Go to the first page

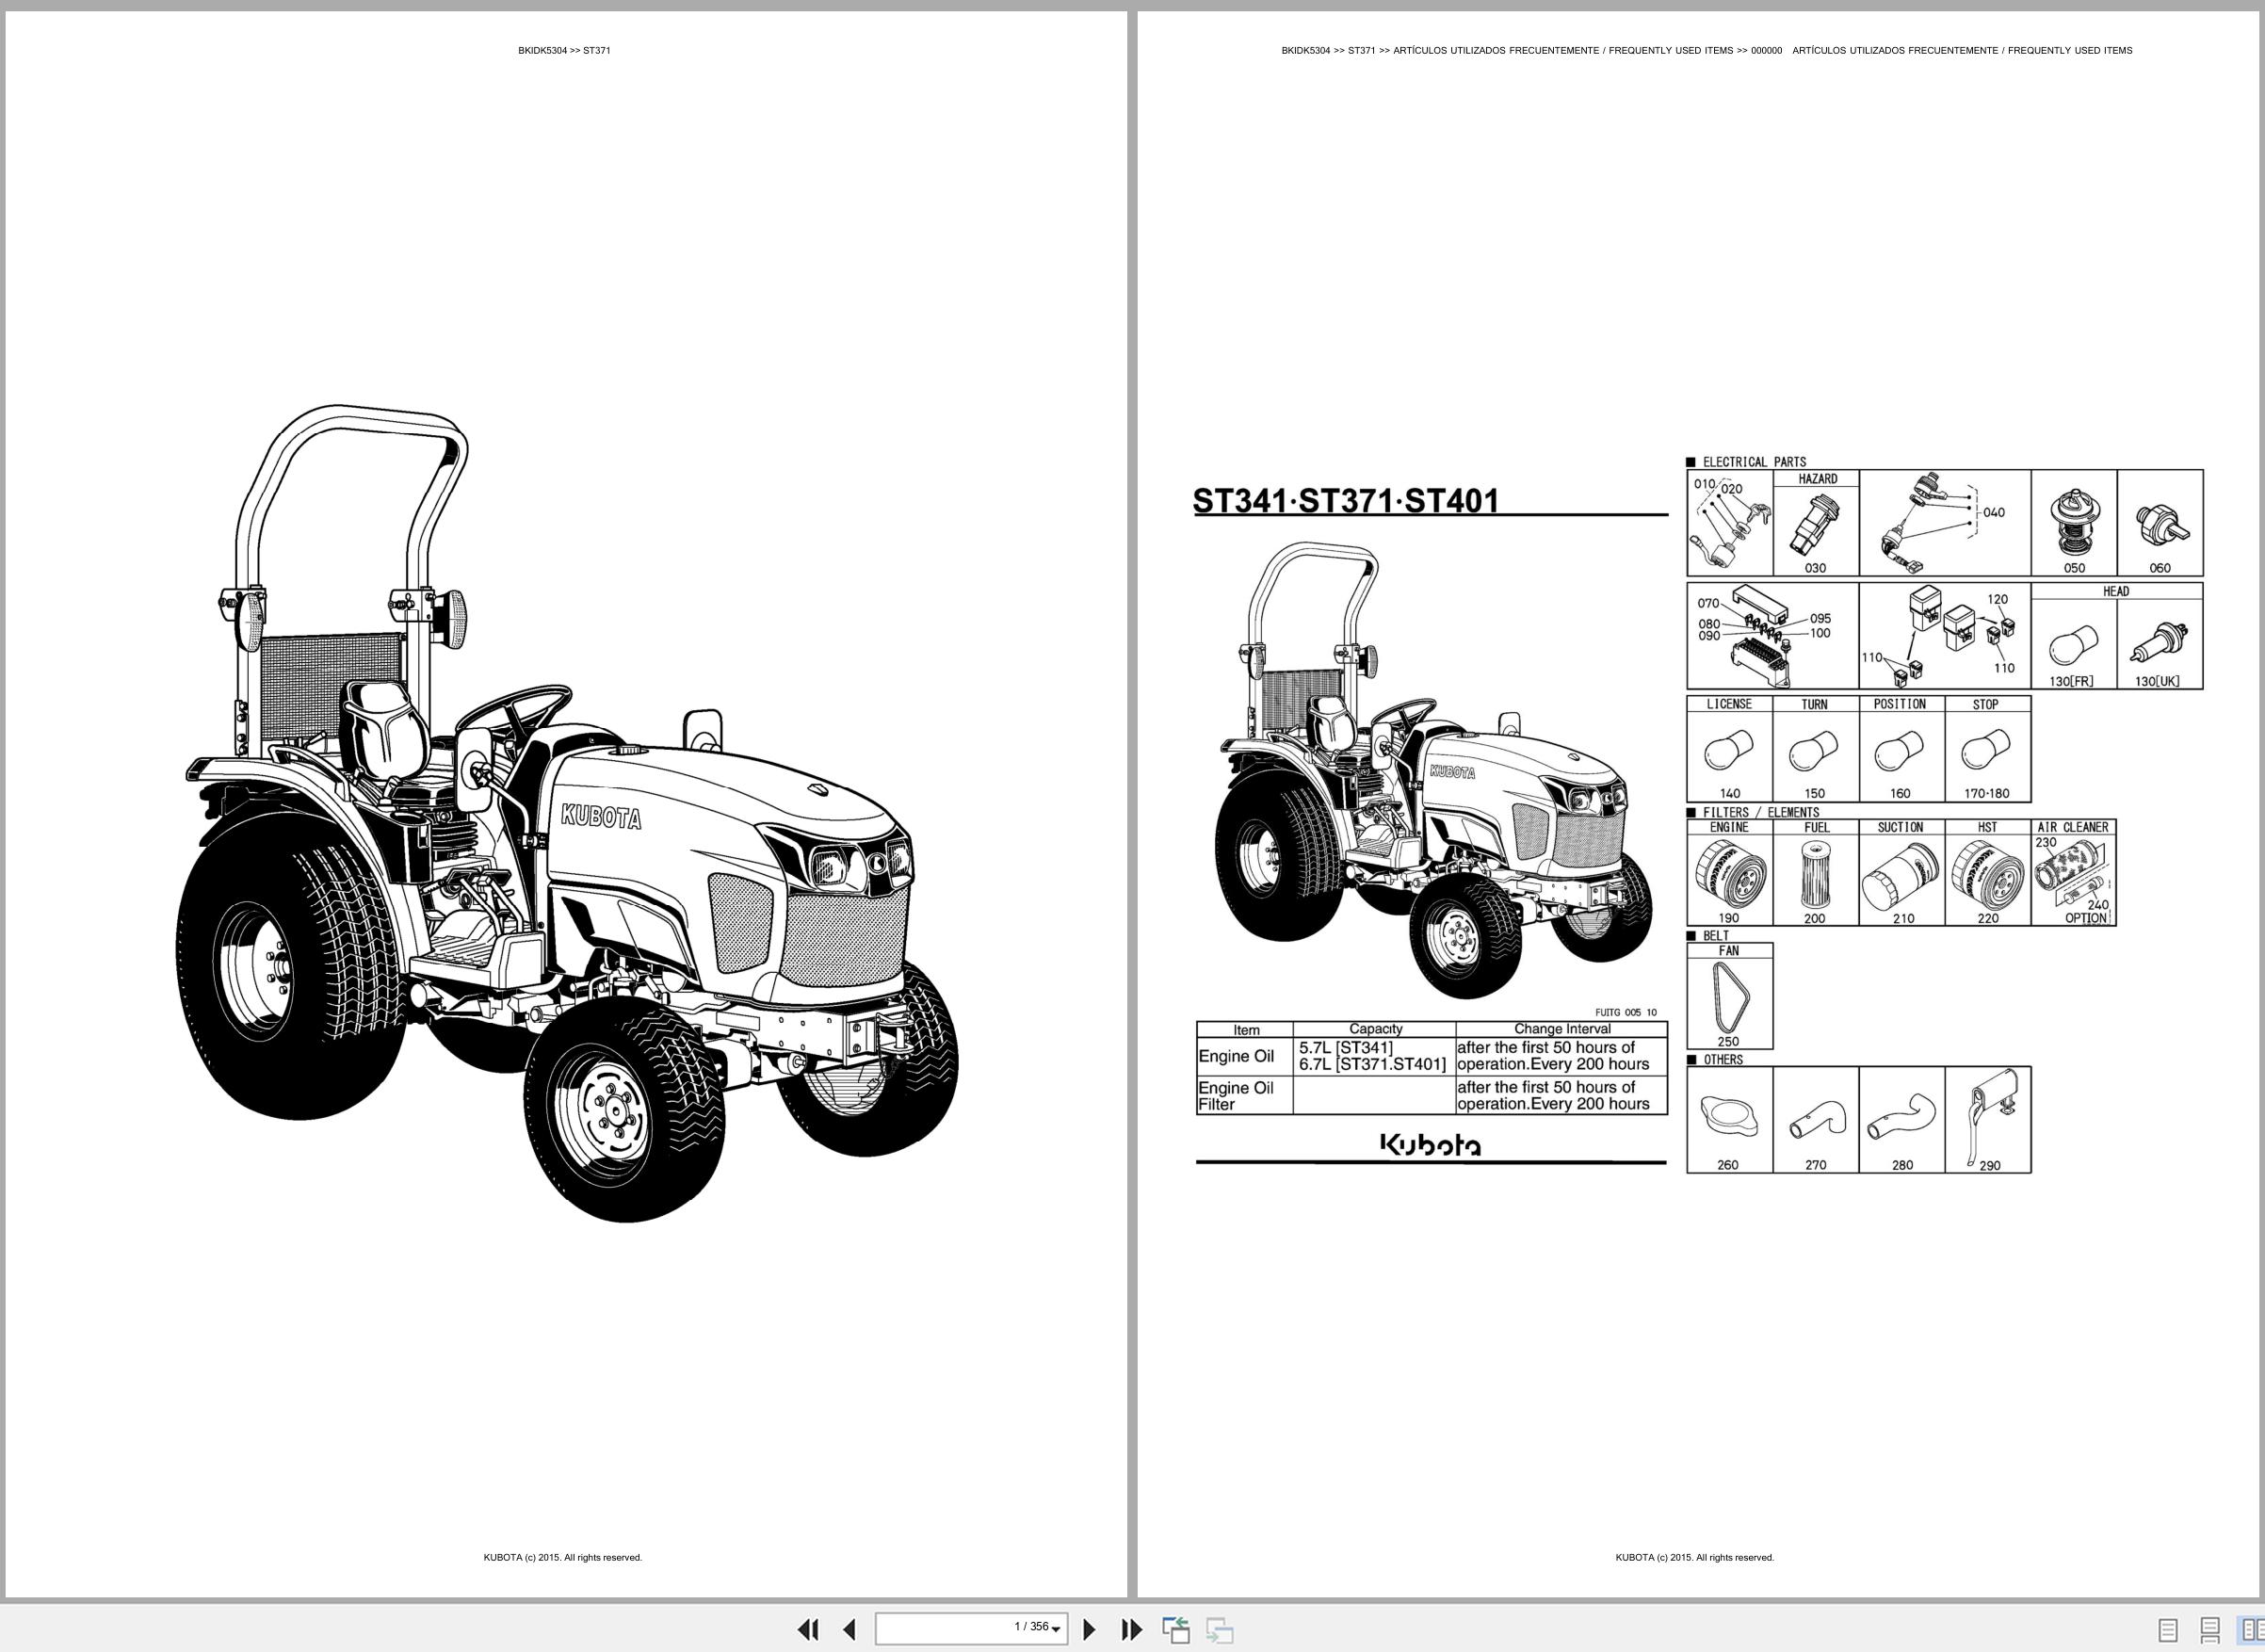point(808,1629)
